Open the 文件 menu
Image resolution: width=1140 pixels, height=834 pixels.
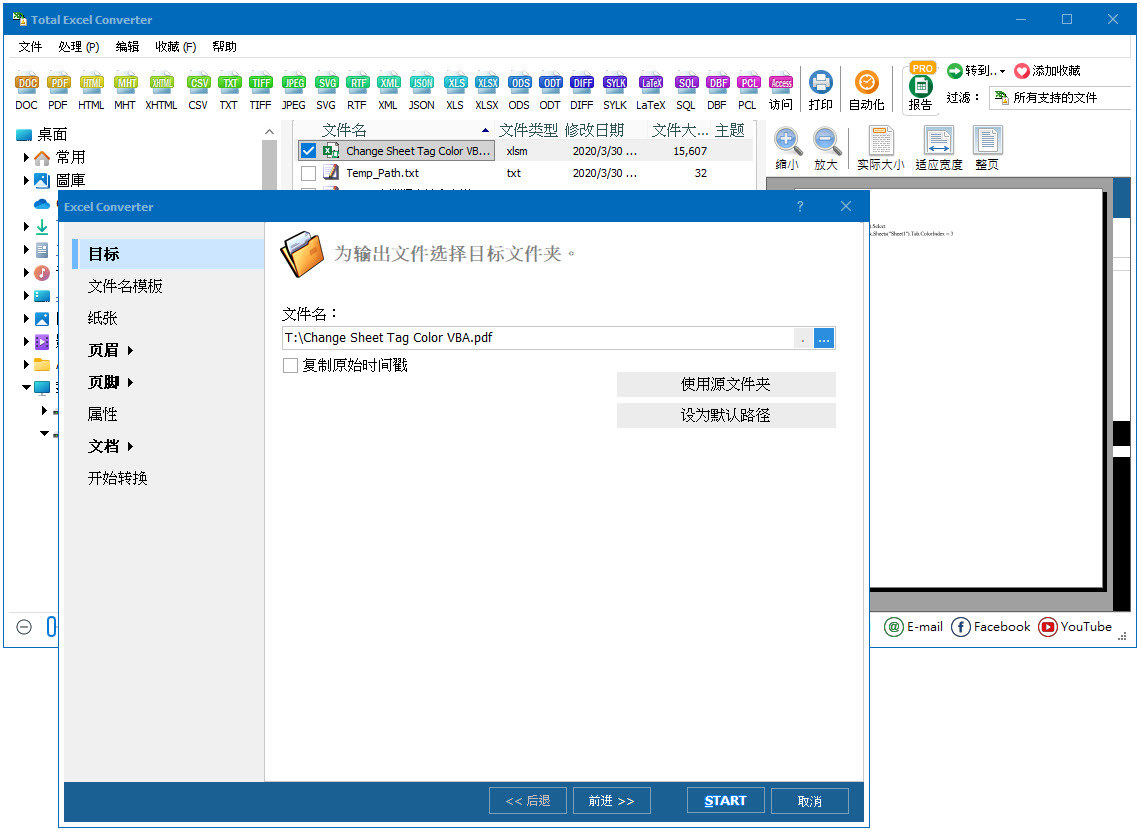click(x=30, y=46)
